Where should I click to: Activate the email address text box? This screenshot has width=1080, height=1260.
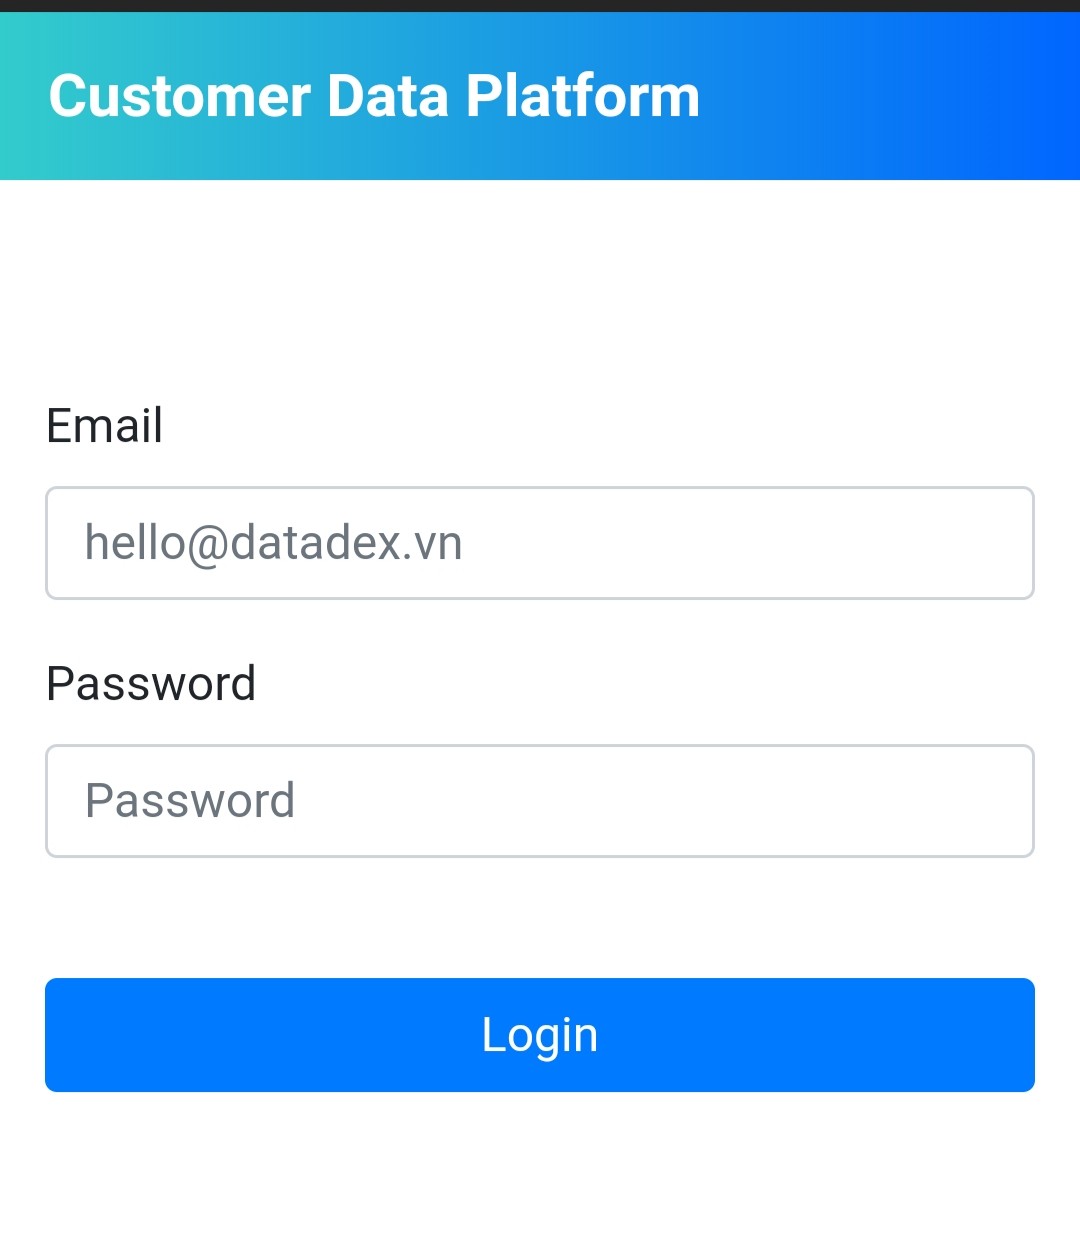coord(540,543)
